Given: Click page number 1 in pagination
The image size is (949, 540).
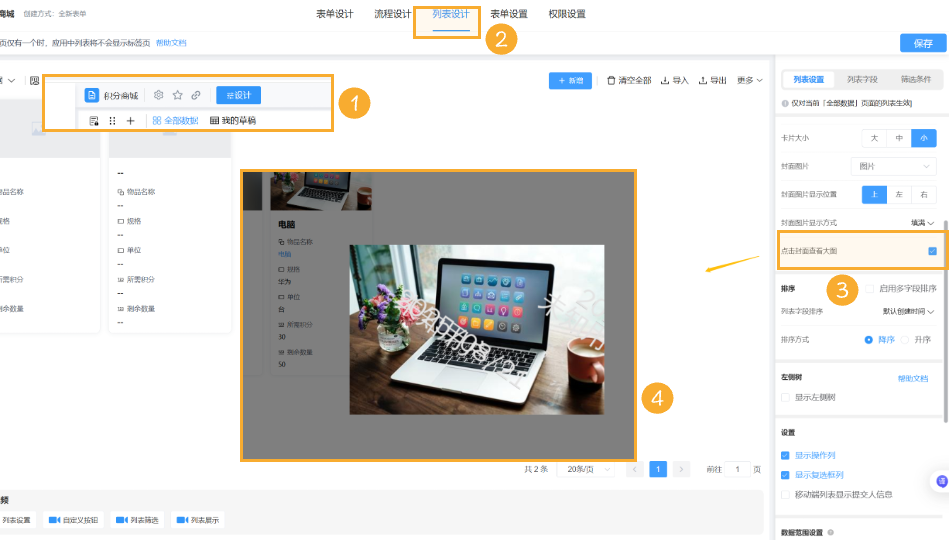Looking at the screenshot, I should (658, 469).
